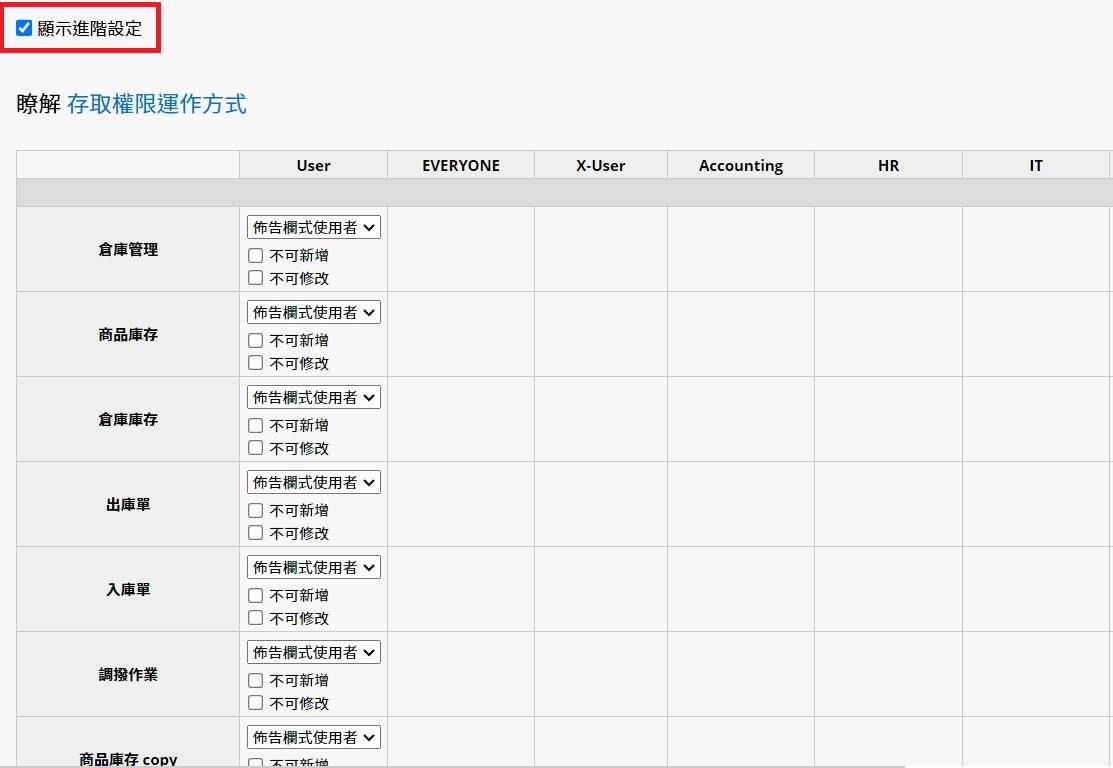Screen dimensions: 1113x768
Task: Open the 存取權限運作方式 link
Action: (156, 104)
